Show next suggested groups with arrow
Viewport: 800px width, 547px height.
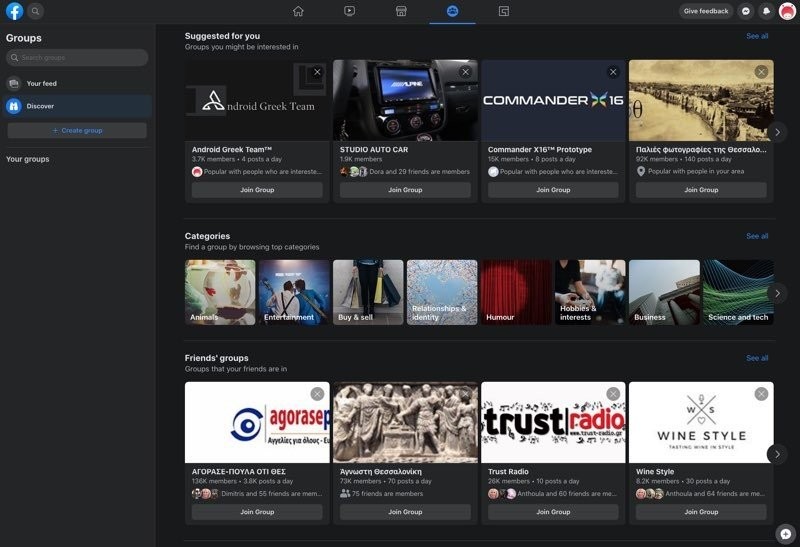[x=777, y=132]
